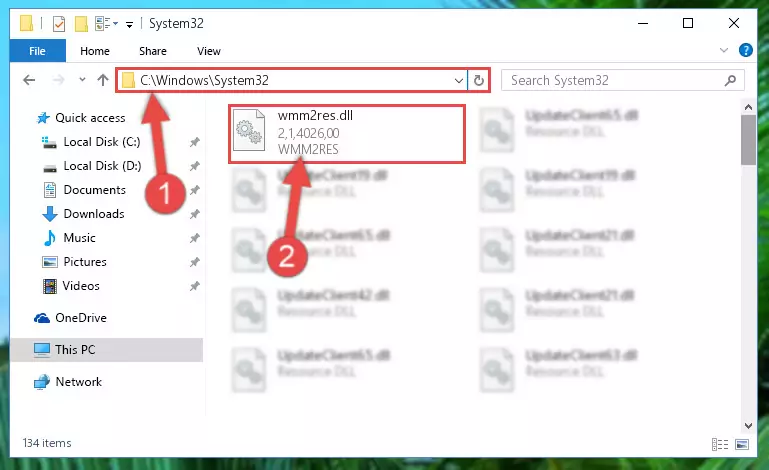This screenshot has height=470, width=769.
Task: Switch to Large icons view icon
Action: pos(742,444)
